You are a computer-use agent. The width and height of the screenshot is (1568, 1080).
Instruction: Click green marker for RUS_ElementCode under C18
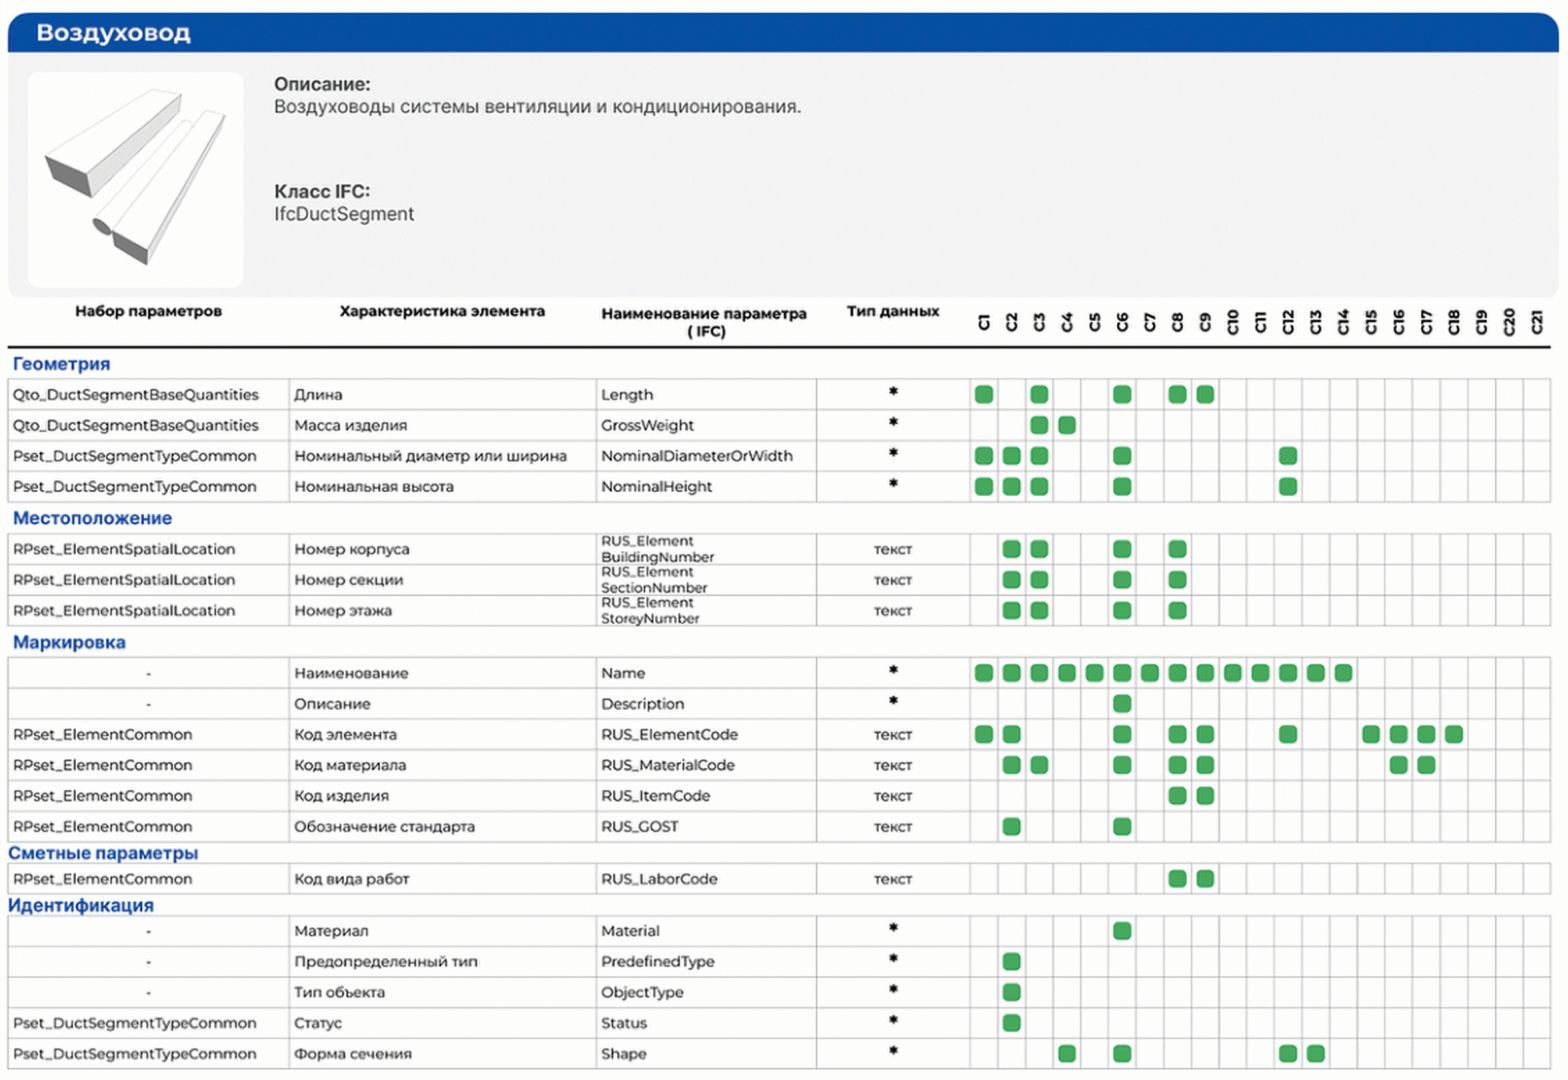point(1454,734)
